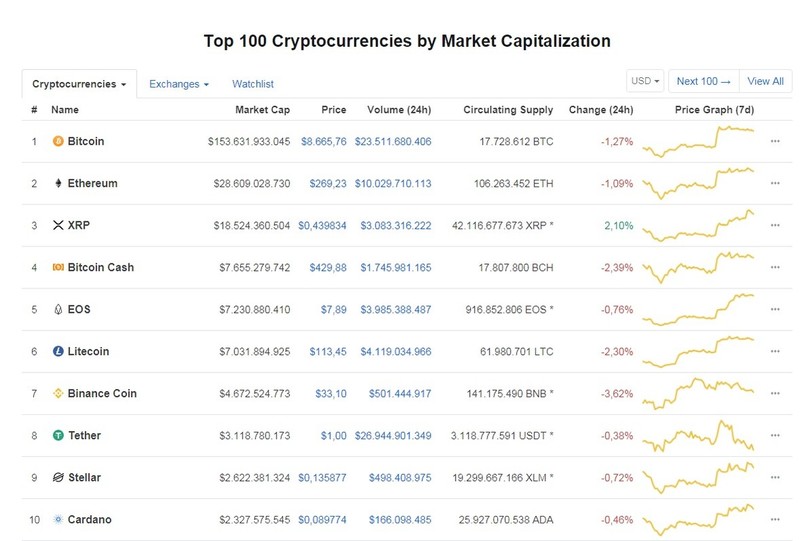Sort by the Market Cap column header

(x=262, y=110)
